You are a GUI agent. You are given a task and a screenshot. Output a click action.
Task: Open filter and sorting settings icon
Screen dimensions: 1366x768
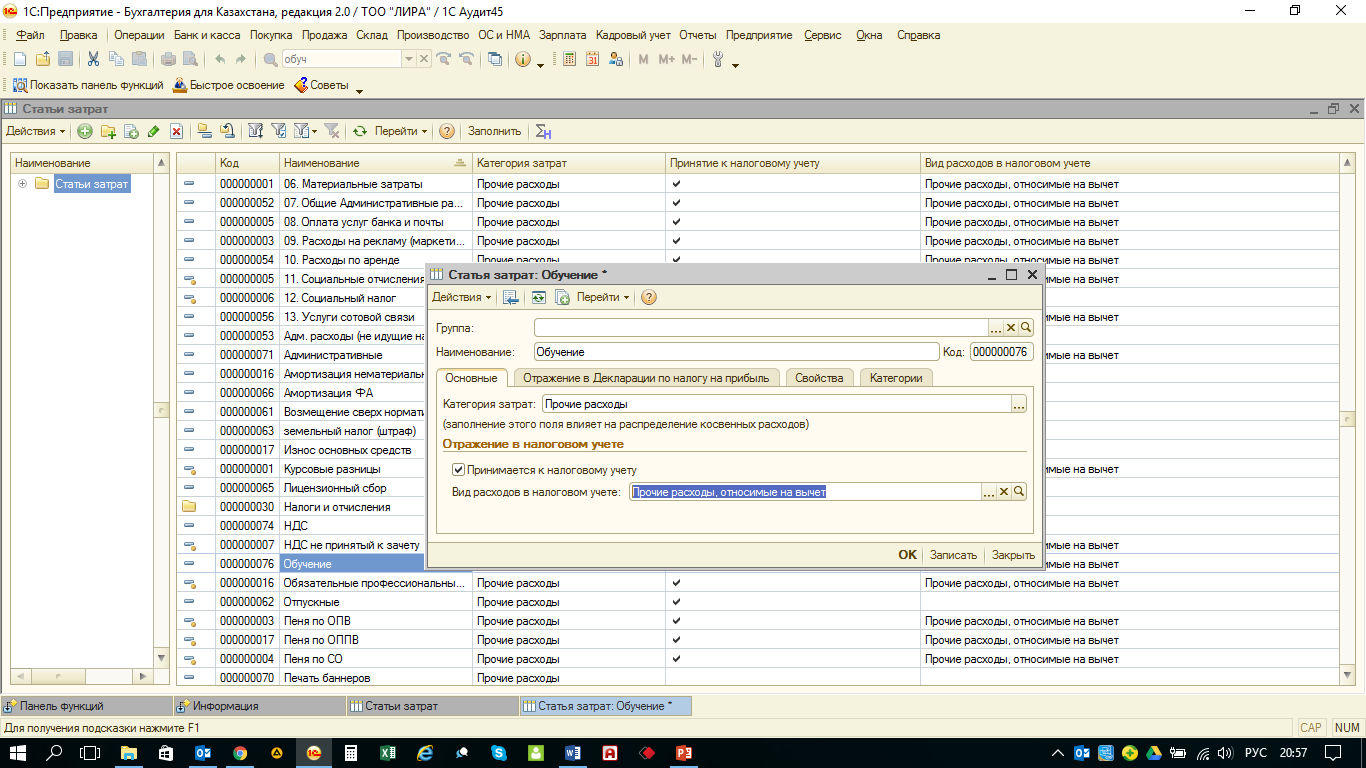256,131
